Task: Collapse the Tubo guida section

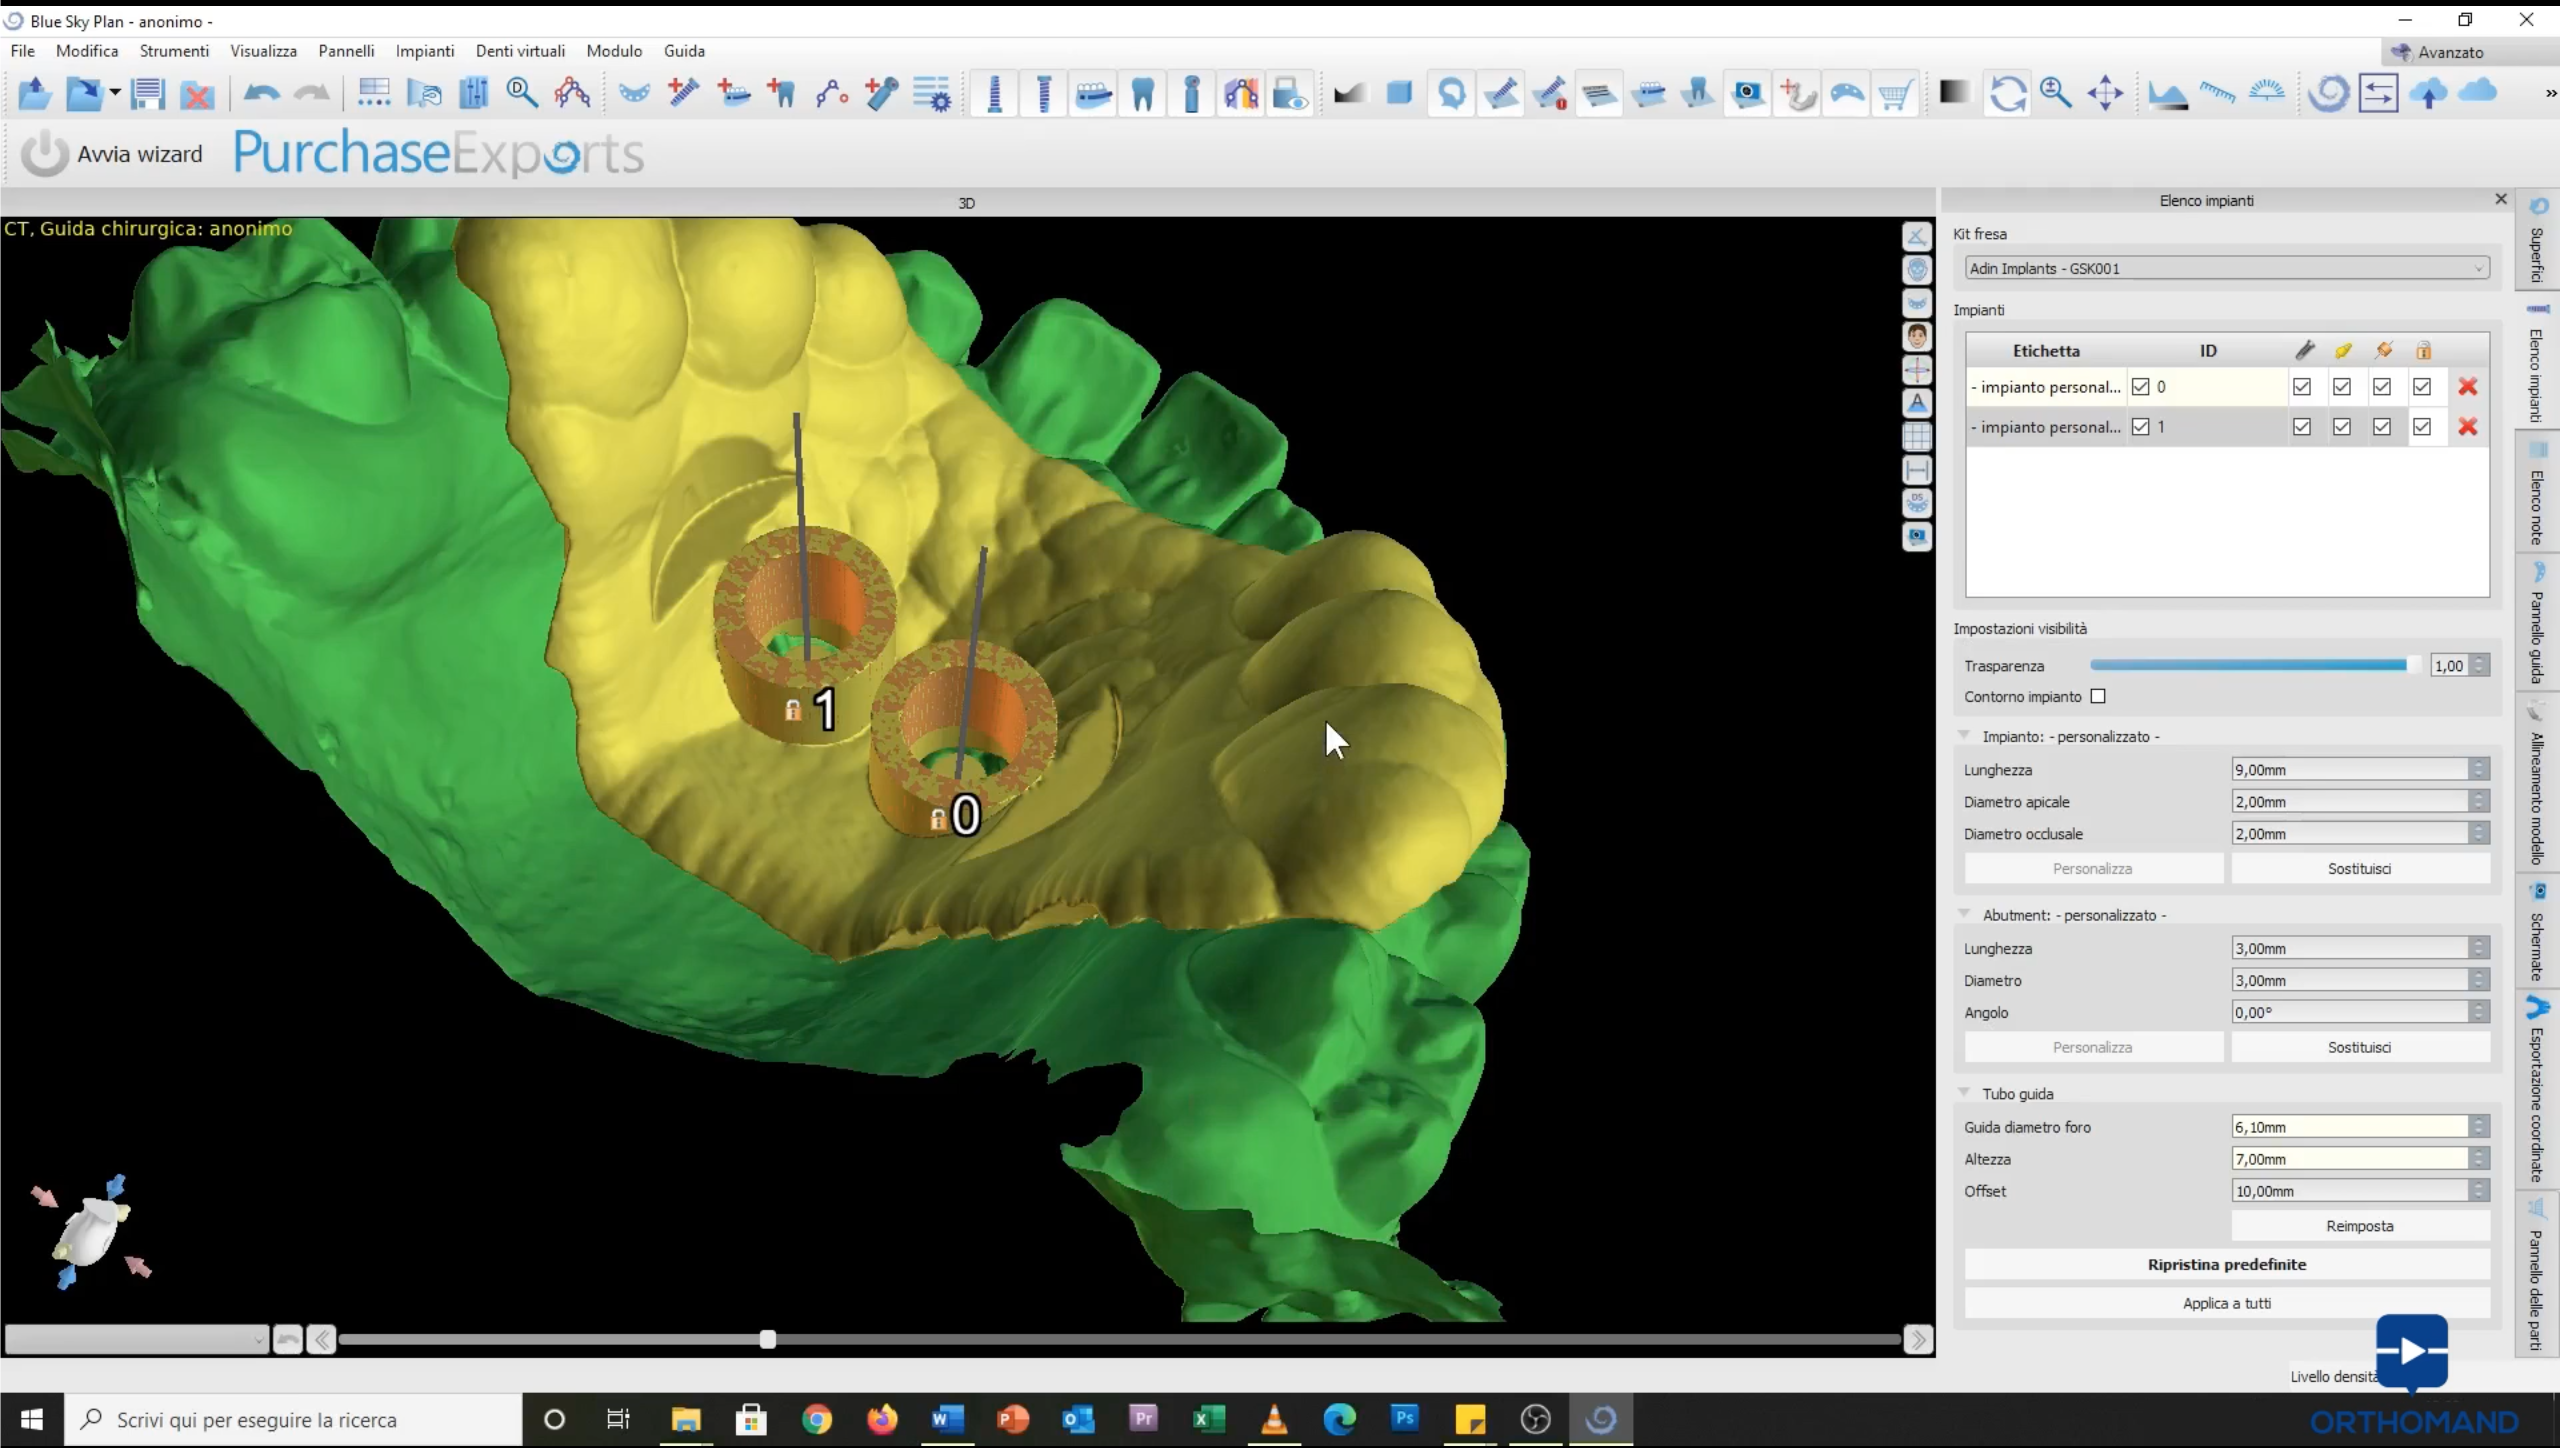Action: pos(1964,1093)
